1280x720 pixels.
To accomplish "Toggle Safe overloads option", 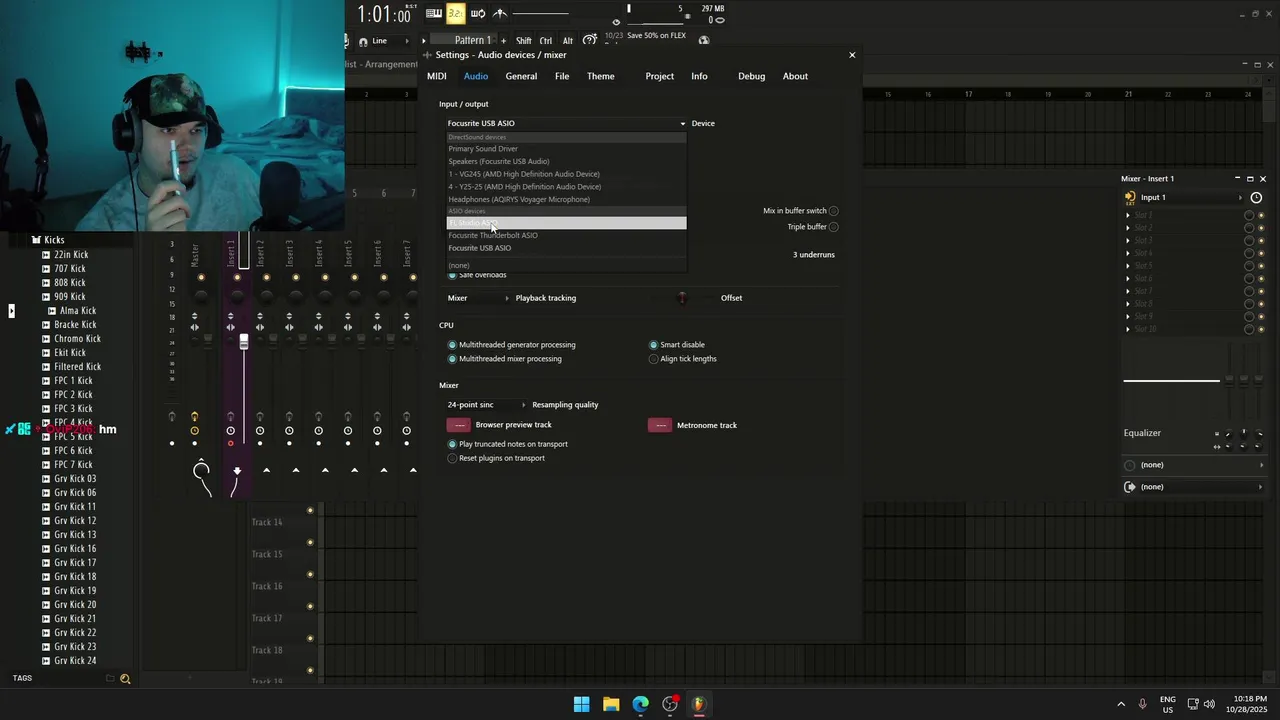I will 452,275.
